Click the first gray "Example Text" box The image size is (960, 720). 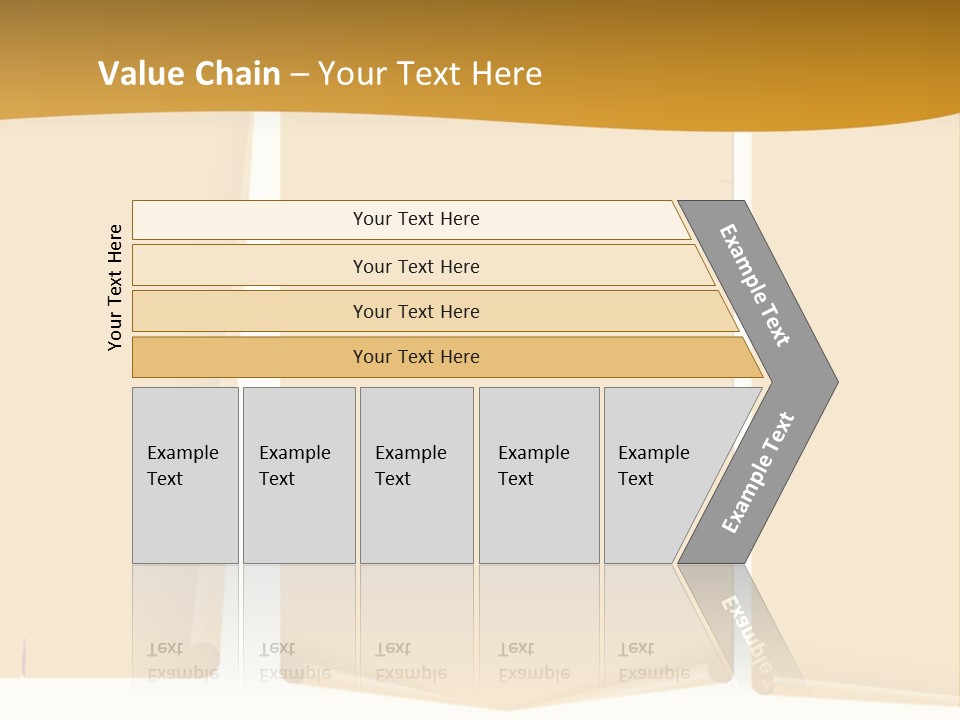185,475
